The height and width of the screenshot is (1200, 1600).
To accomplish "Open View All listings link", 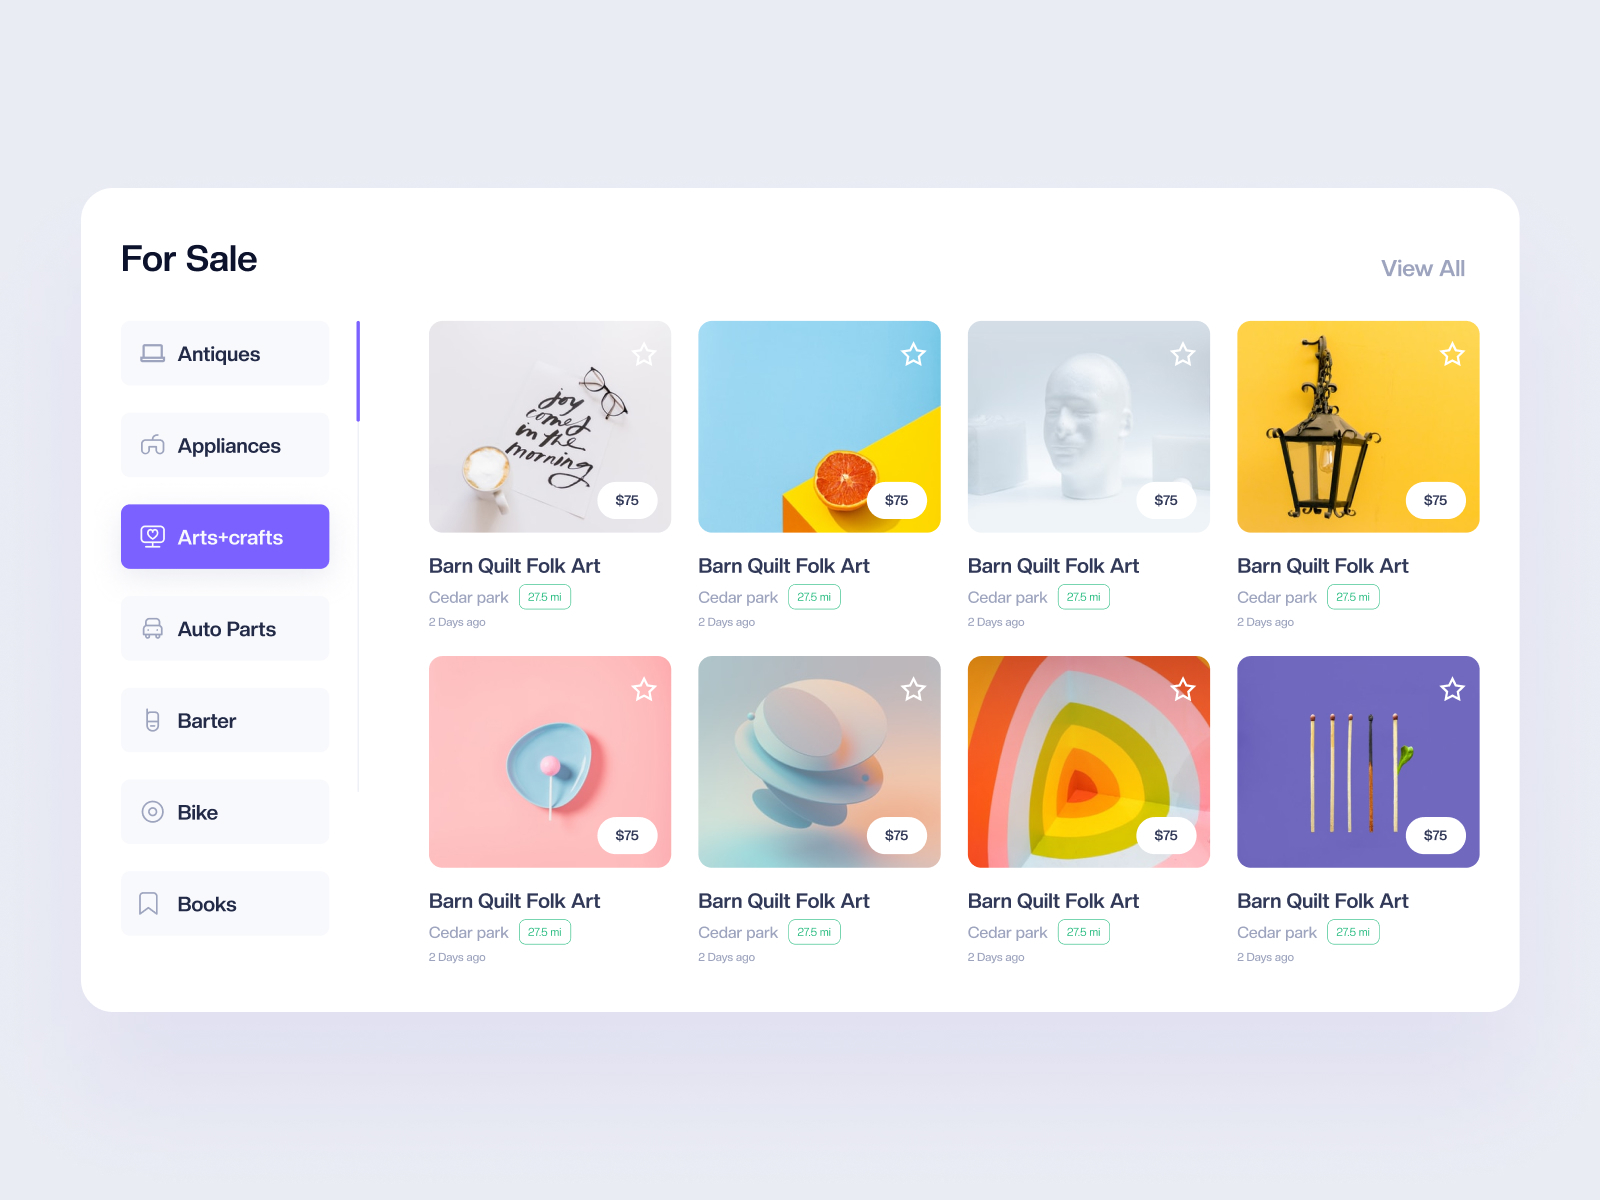I will 1422,268.
